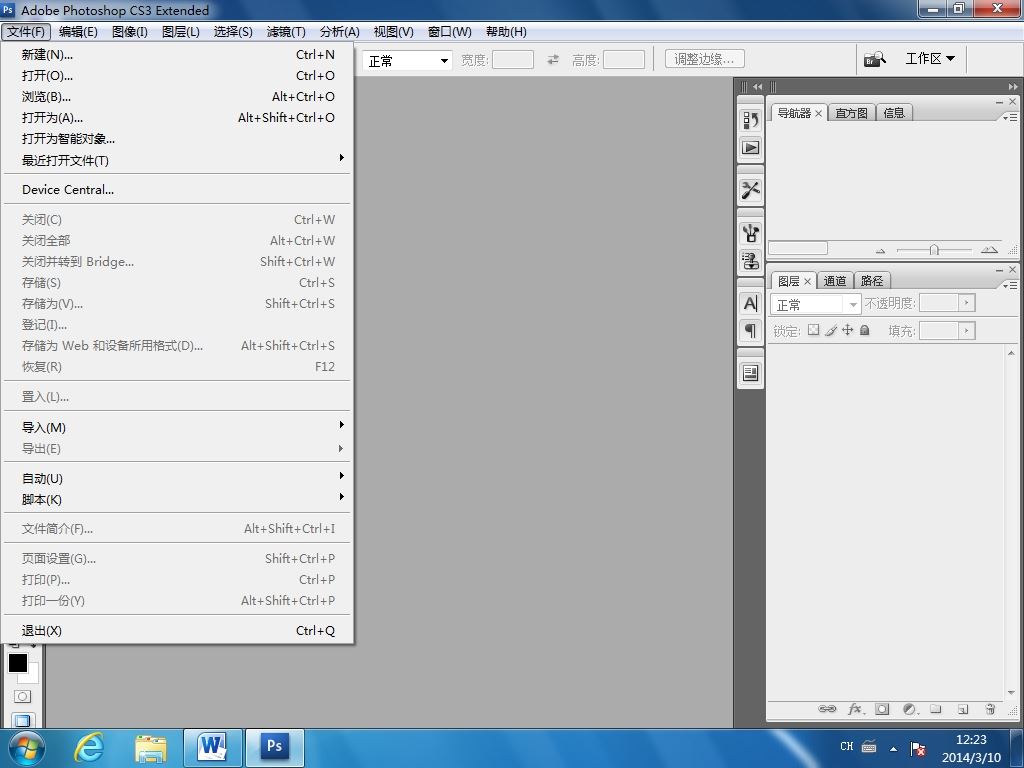The image size is (1024, 768).
Task: Open the Actions panel play icon
Action: pyautogui.click(x=750, y=148)
